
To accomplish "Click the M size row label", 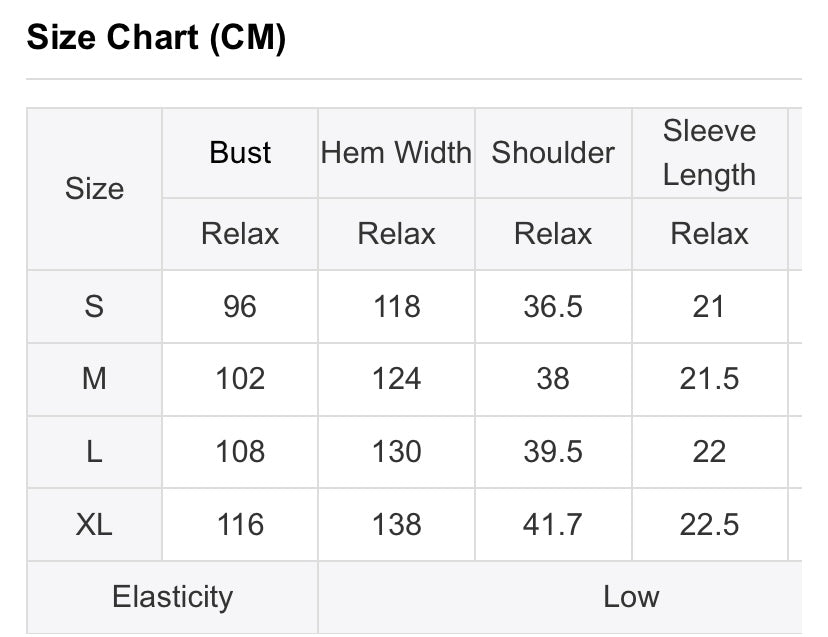I will (95, 379).
